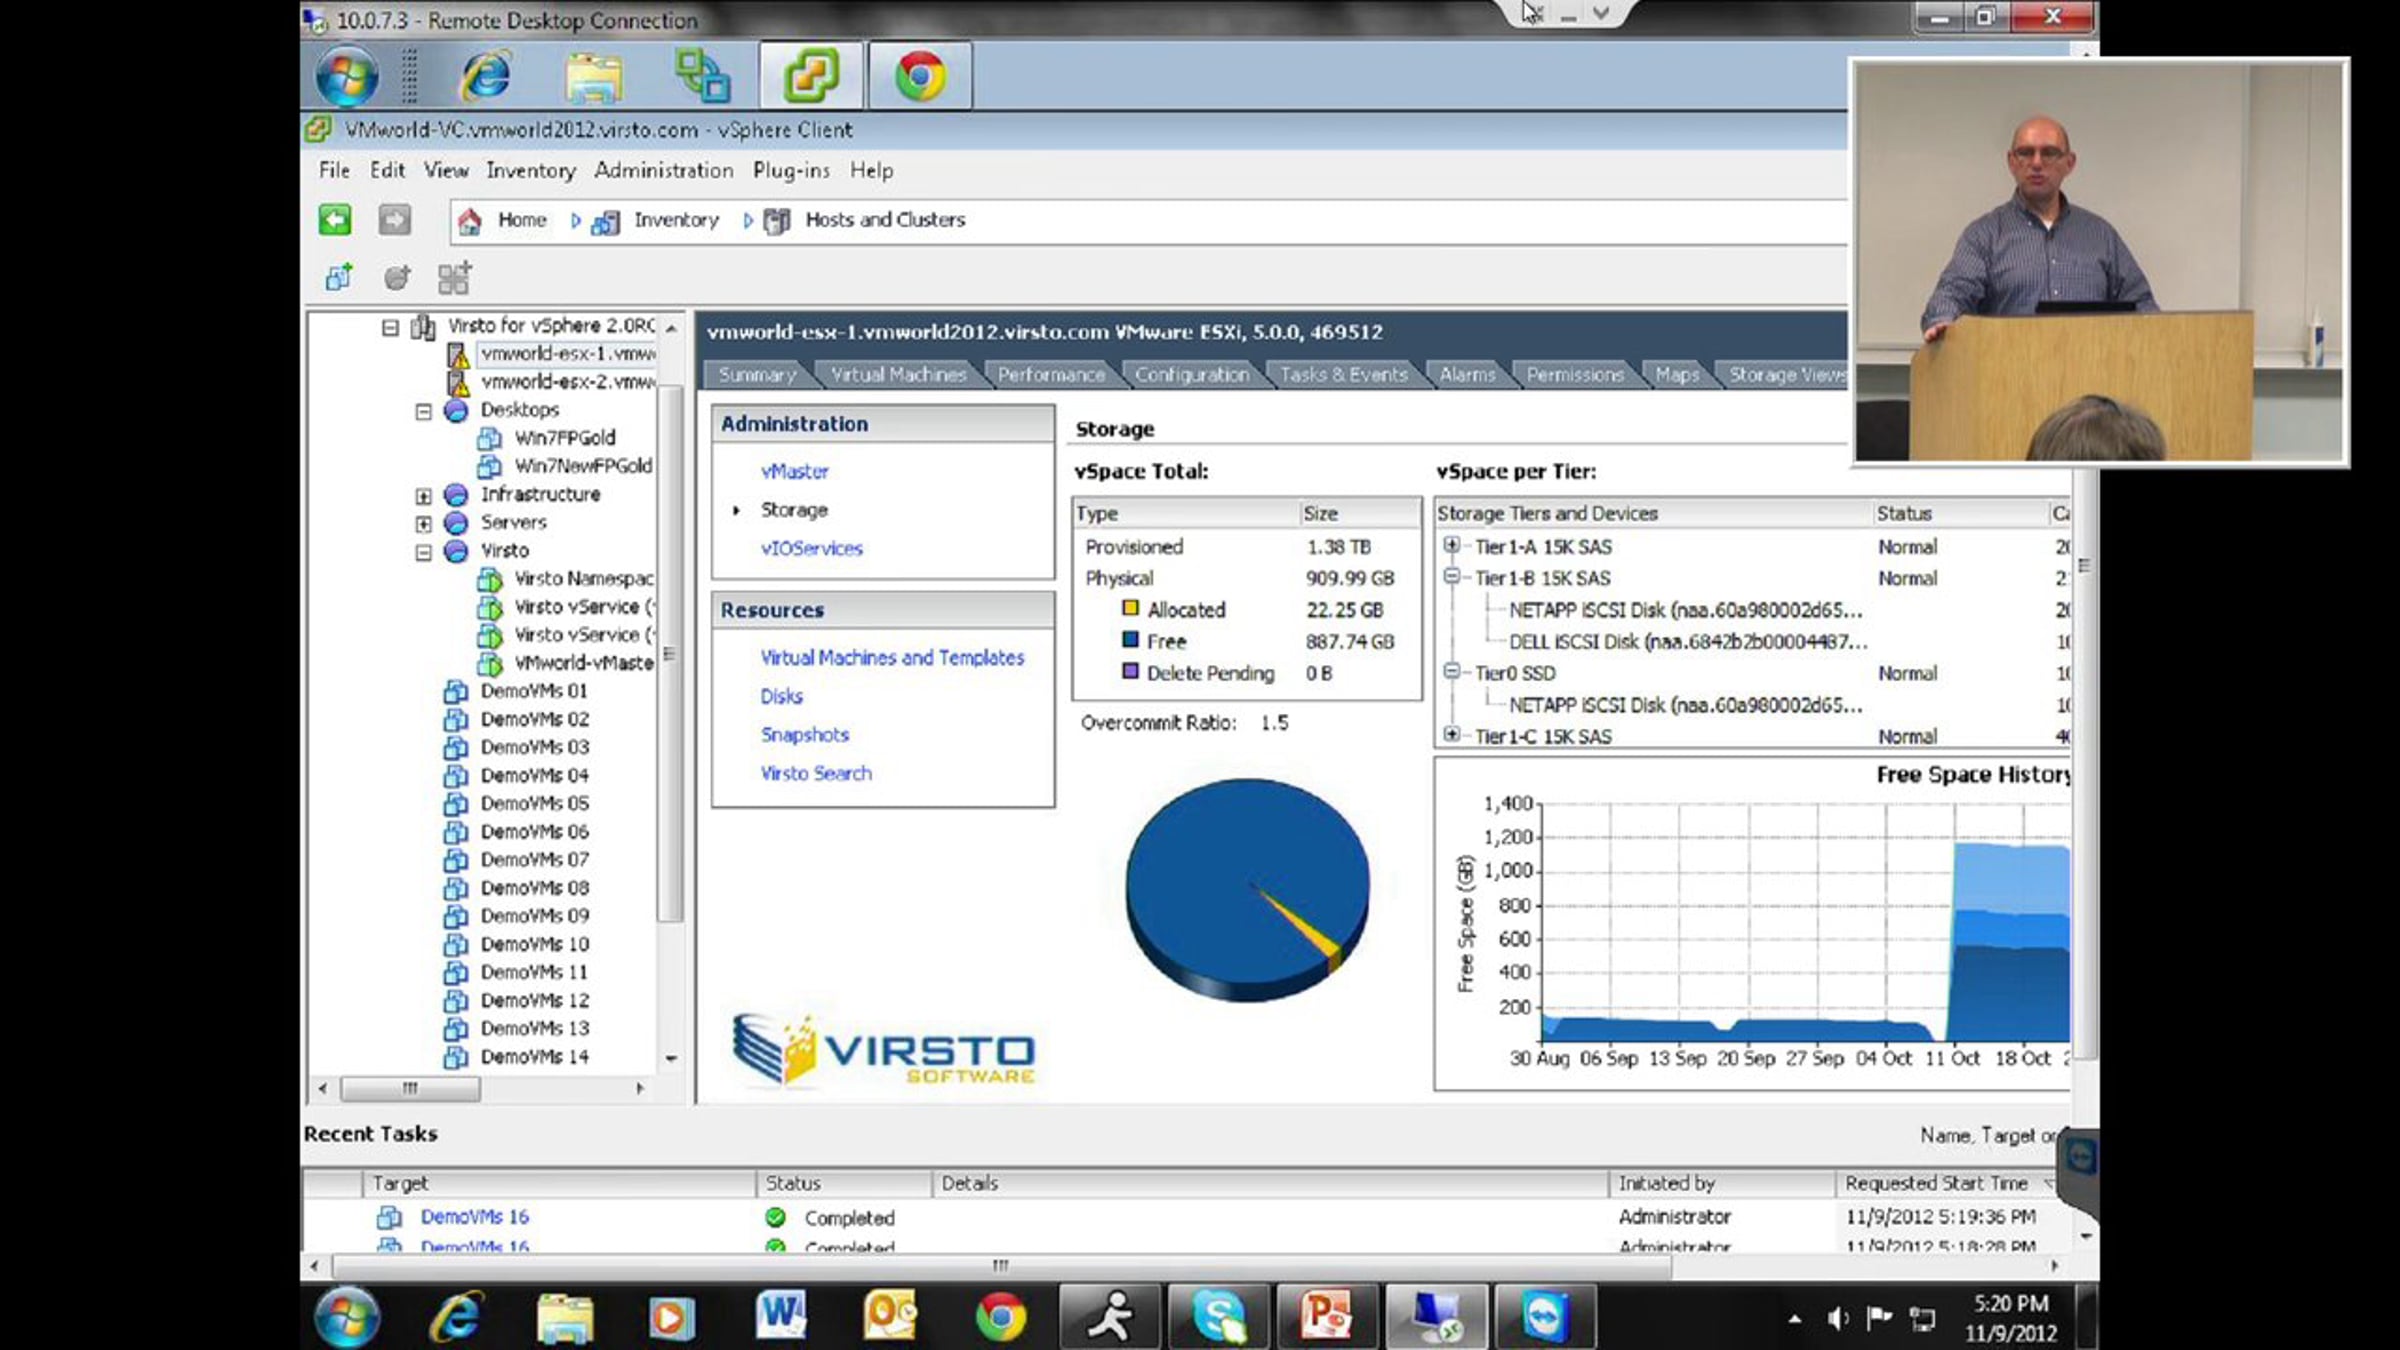The height and width of the screenshot is (1350, 2400).
Task: Click the green Back navigation arrow
Action: click(x=335, y=220)
